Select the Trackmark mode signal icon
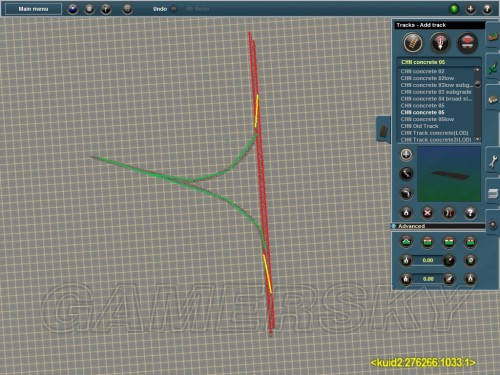This screenshot has width=500, height=375. click(440, 43)
